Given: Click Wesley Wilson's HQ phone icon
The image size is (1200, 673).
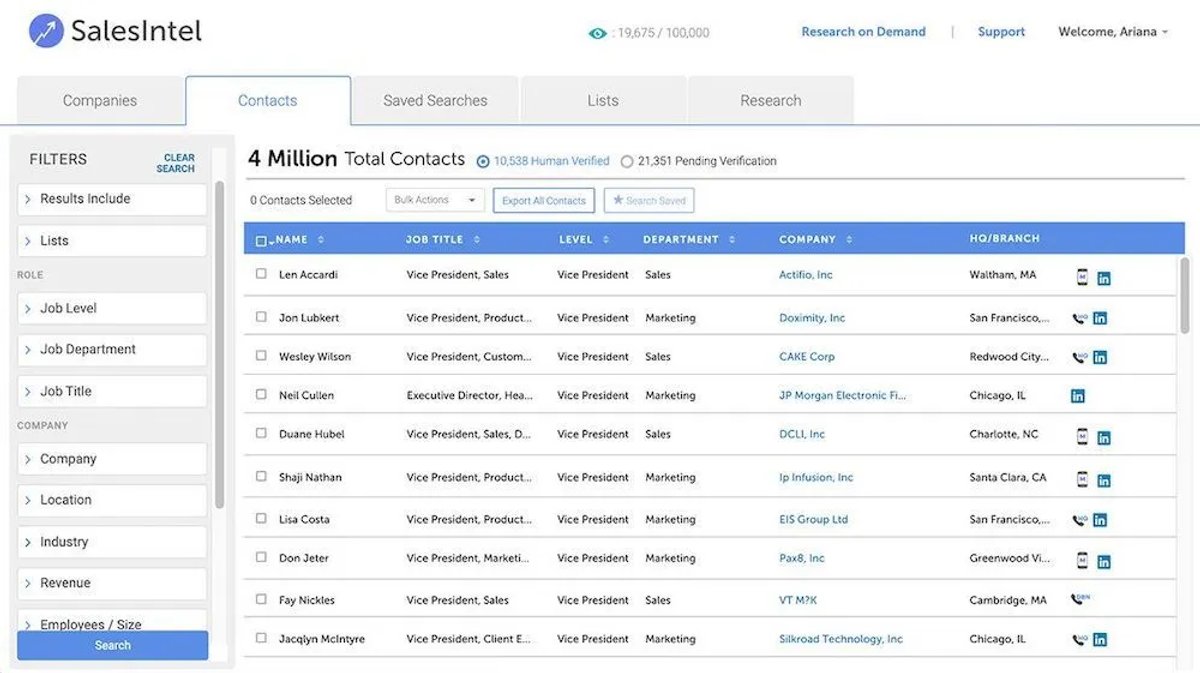Looking at the screenshot, I should pyautogui.click(x=1079, y=357).
